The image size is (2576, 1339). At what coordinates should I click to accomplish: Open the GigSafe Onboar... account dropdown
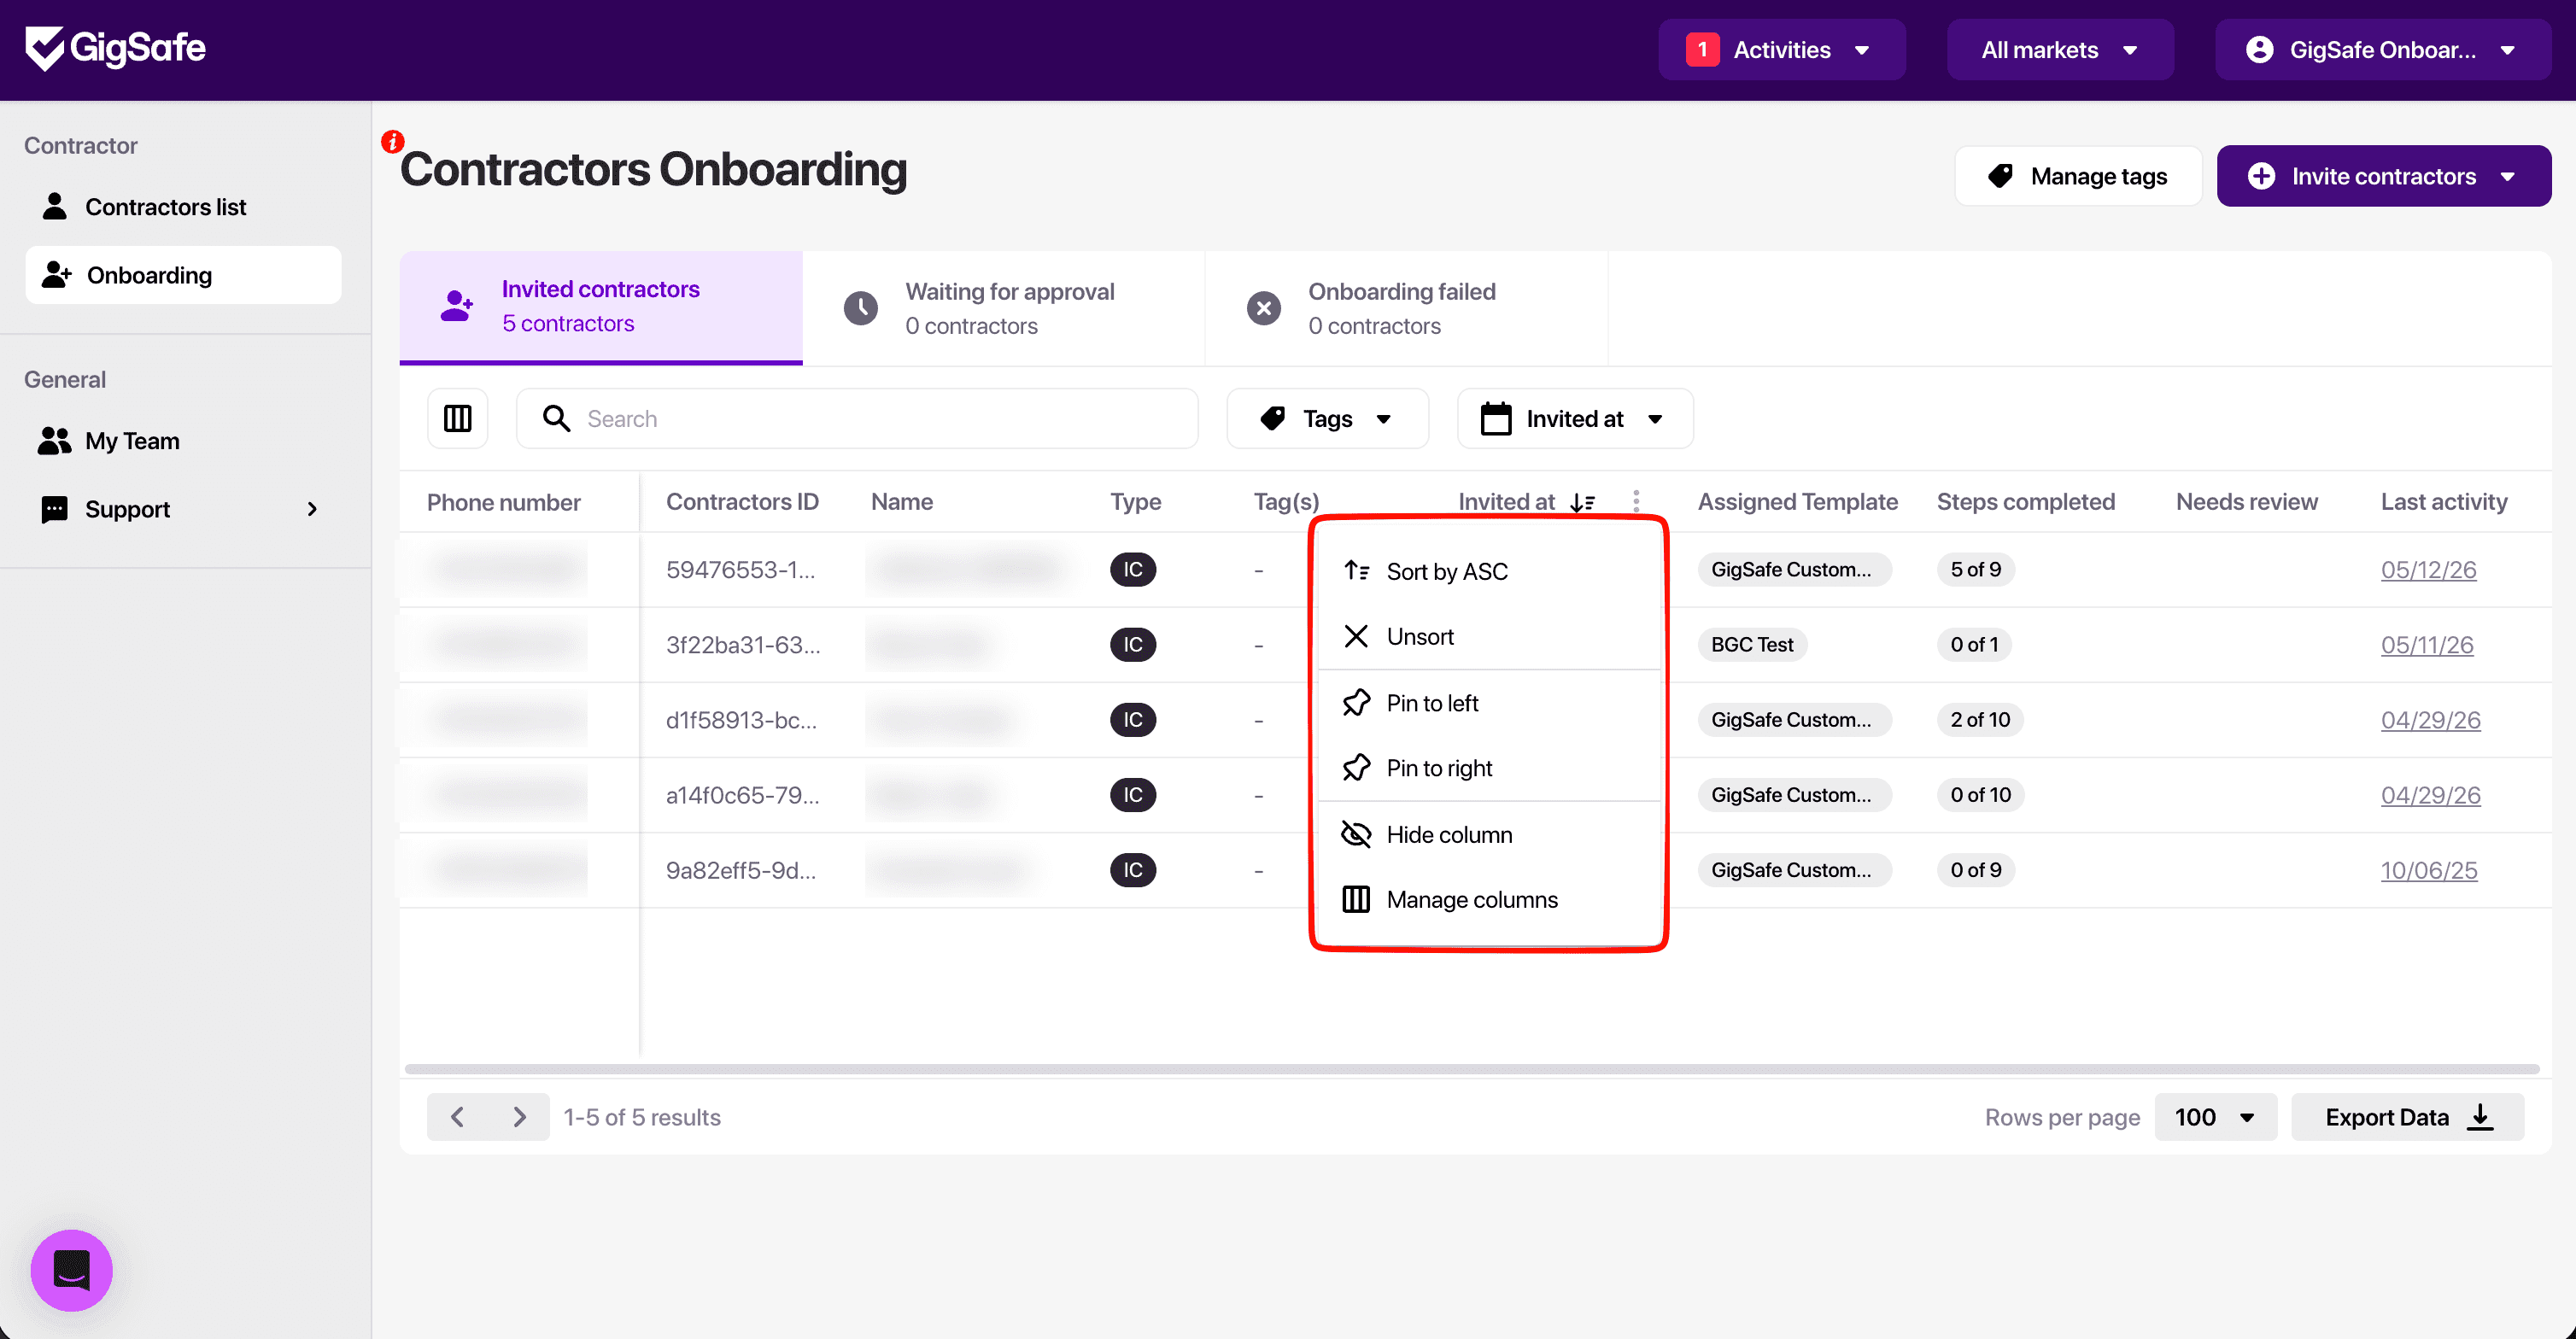2383,50
